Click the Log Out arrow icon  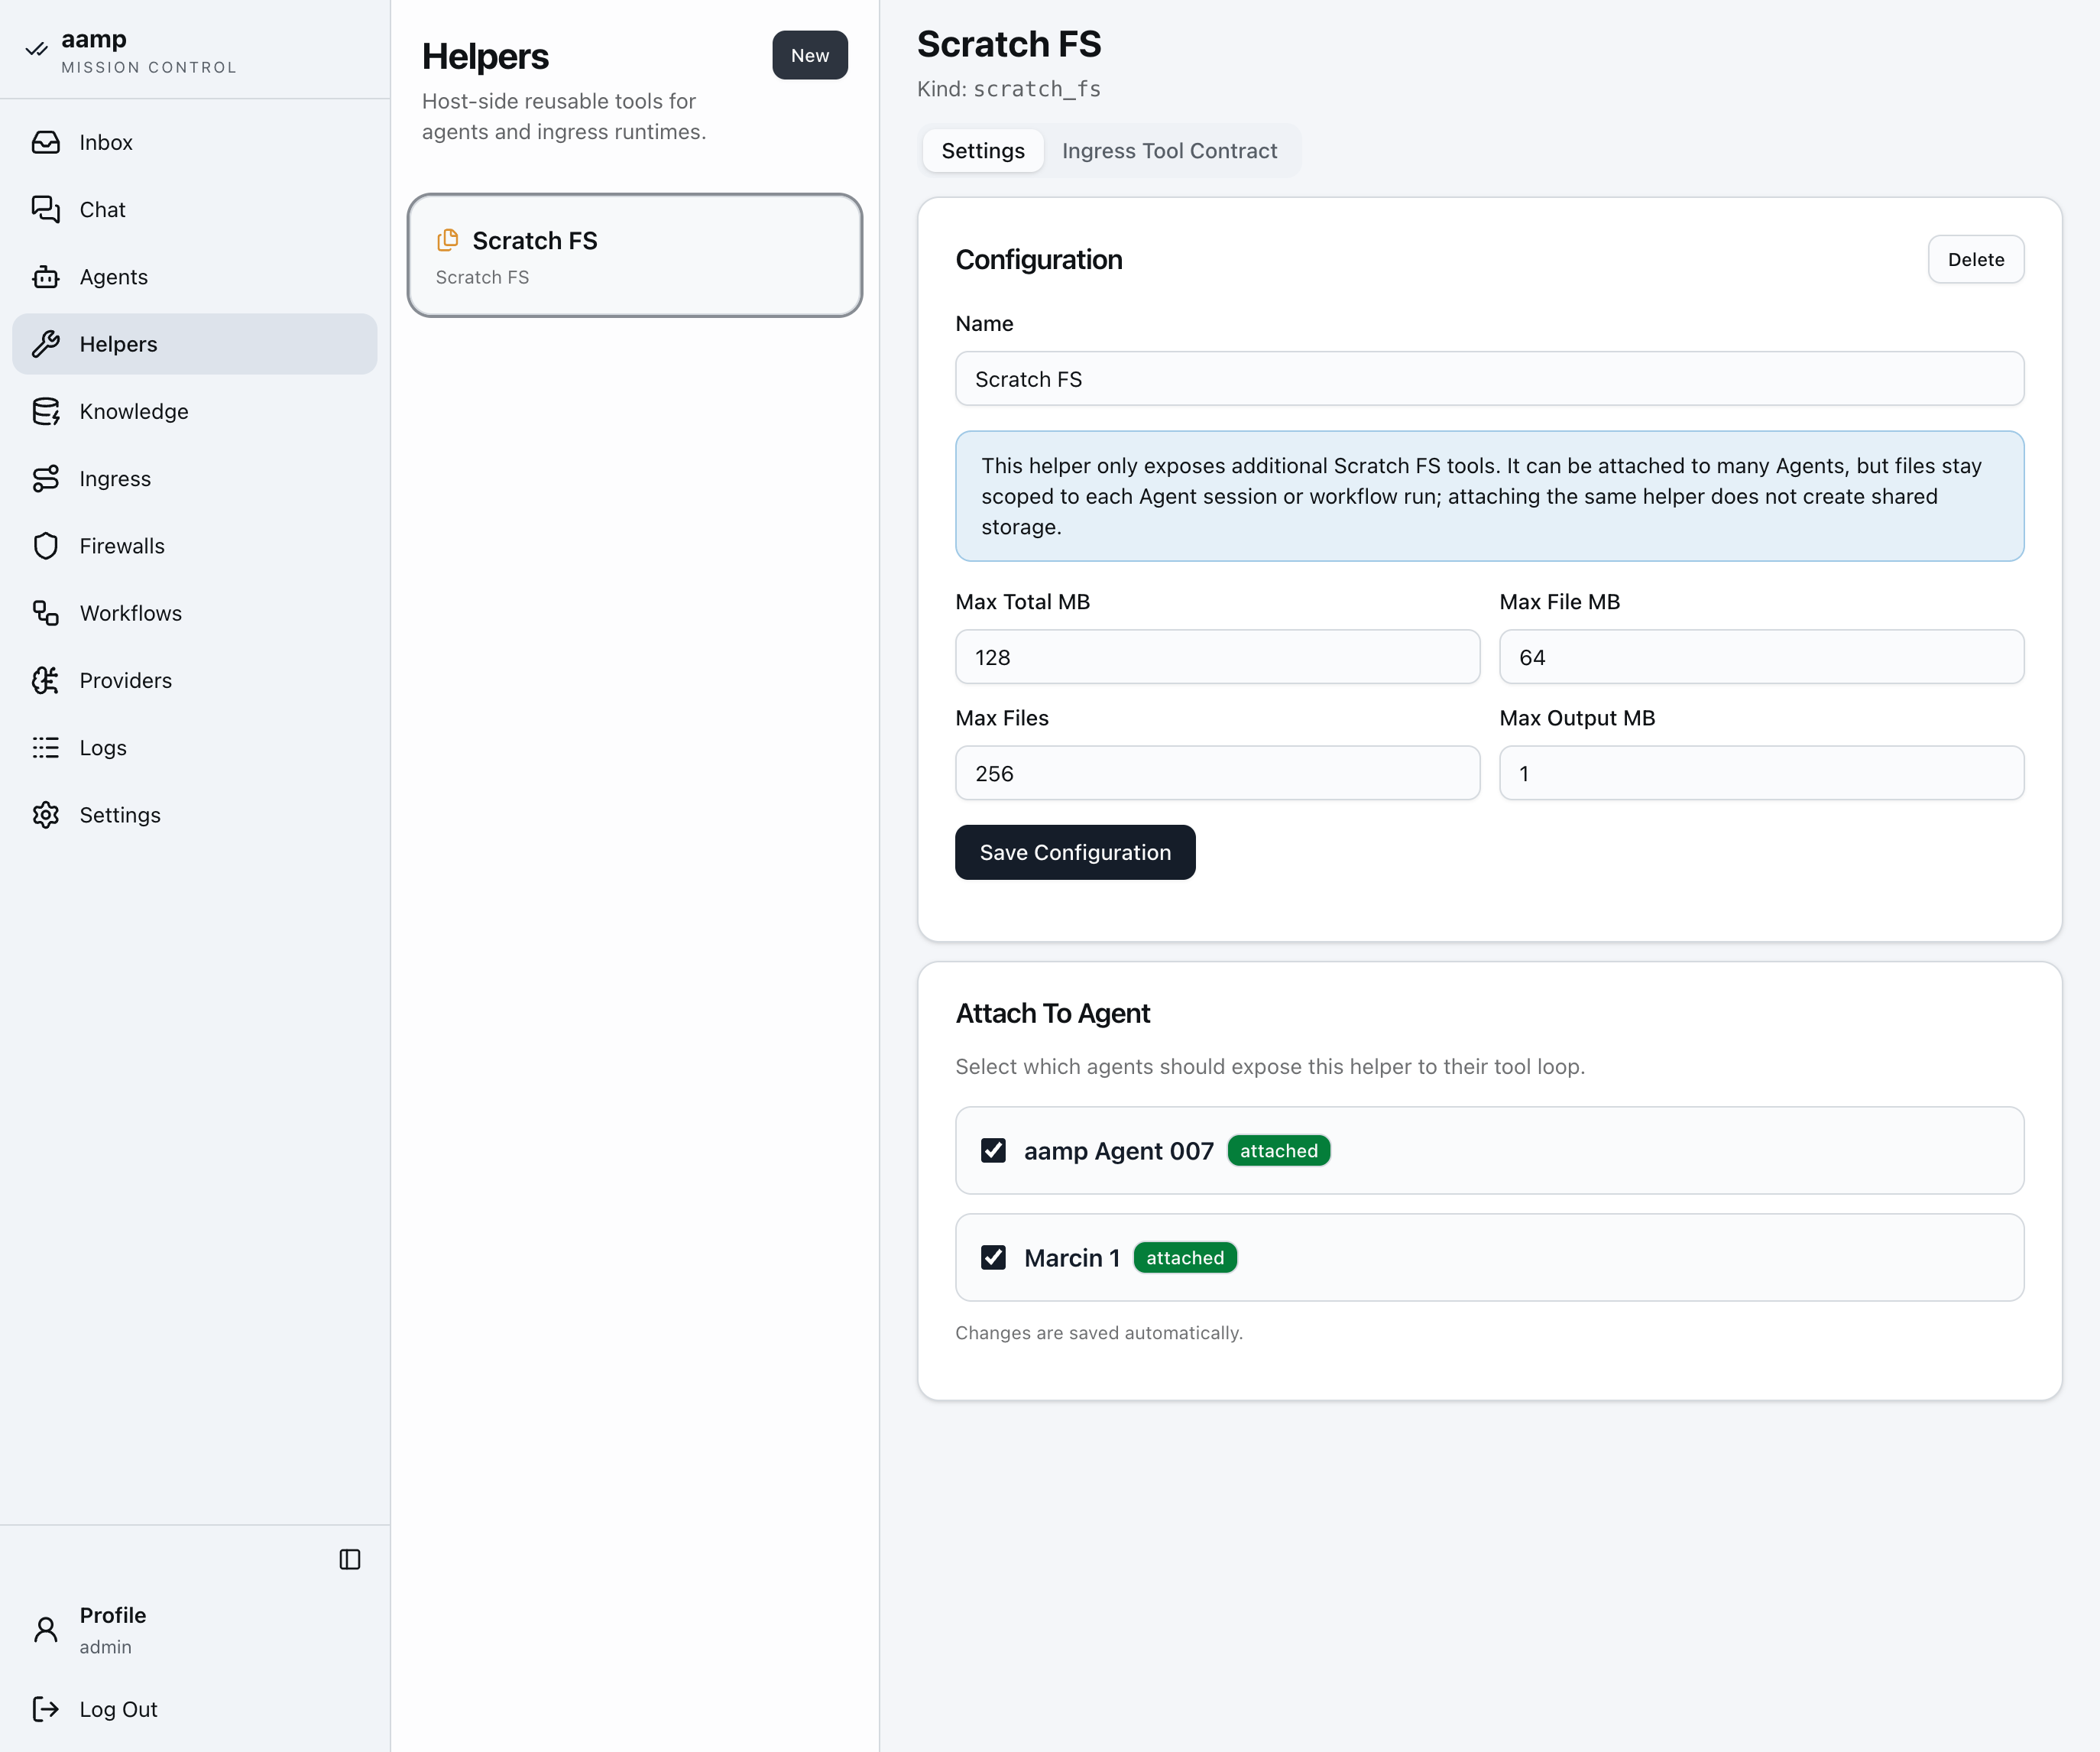46,1709
